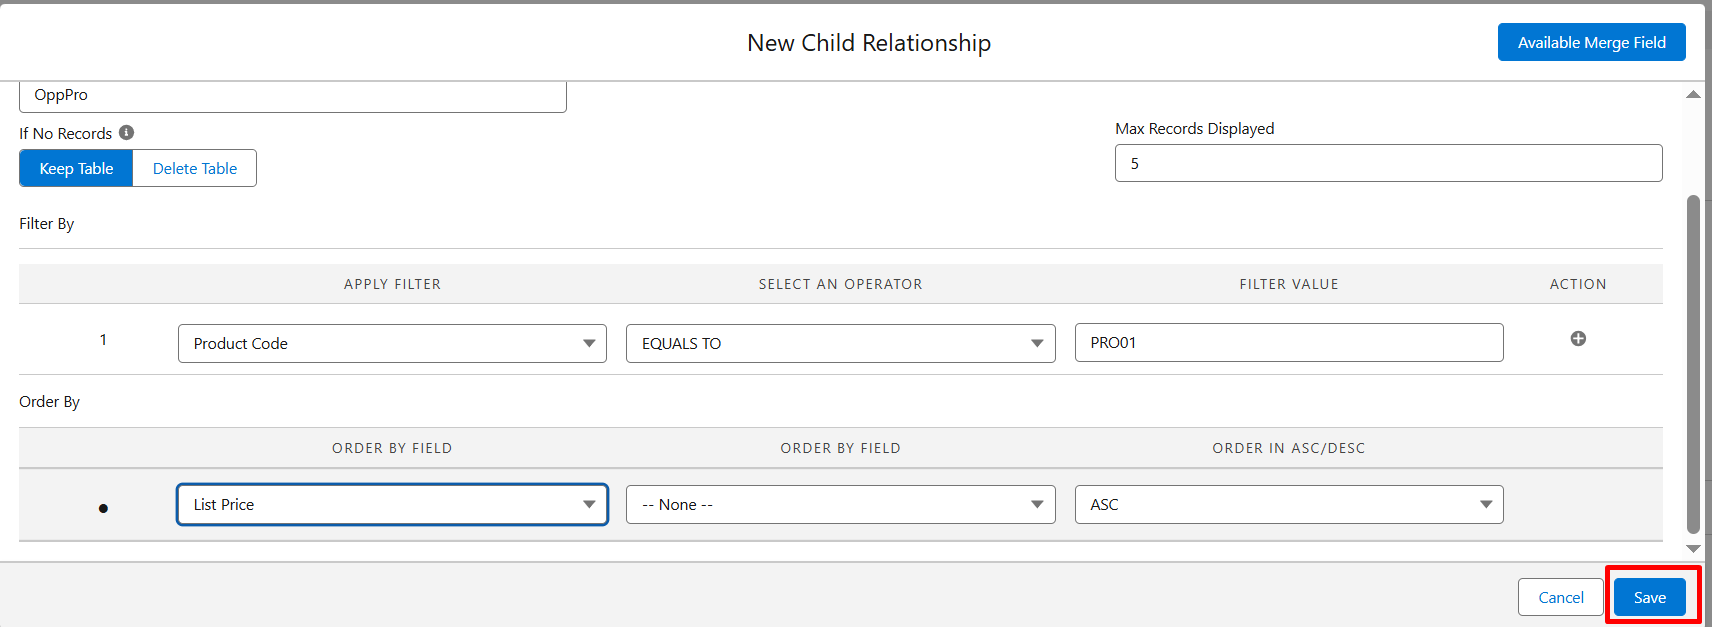Click the bullet marker in Order By row

103,508
